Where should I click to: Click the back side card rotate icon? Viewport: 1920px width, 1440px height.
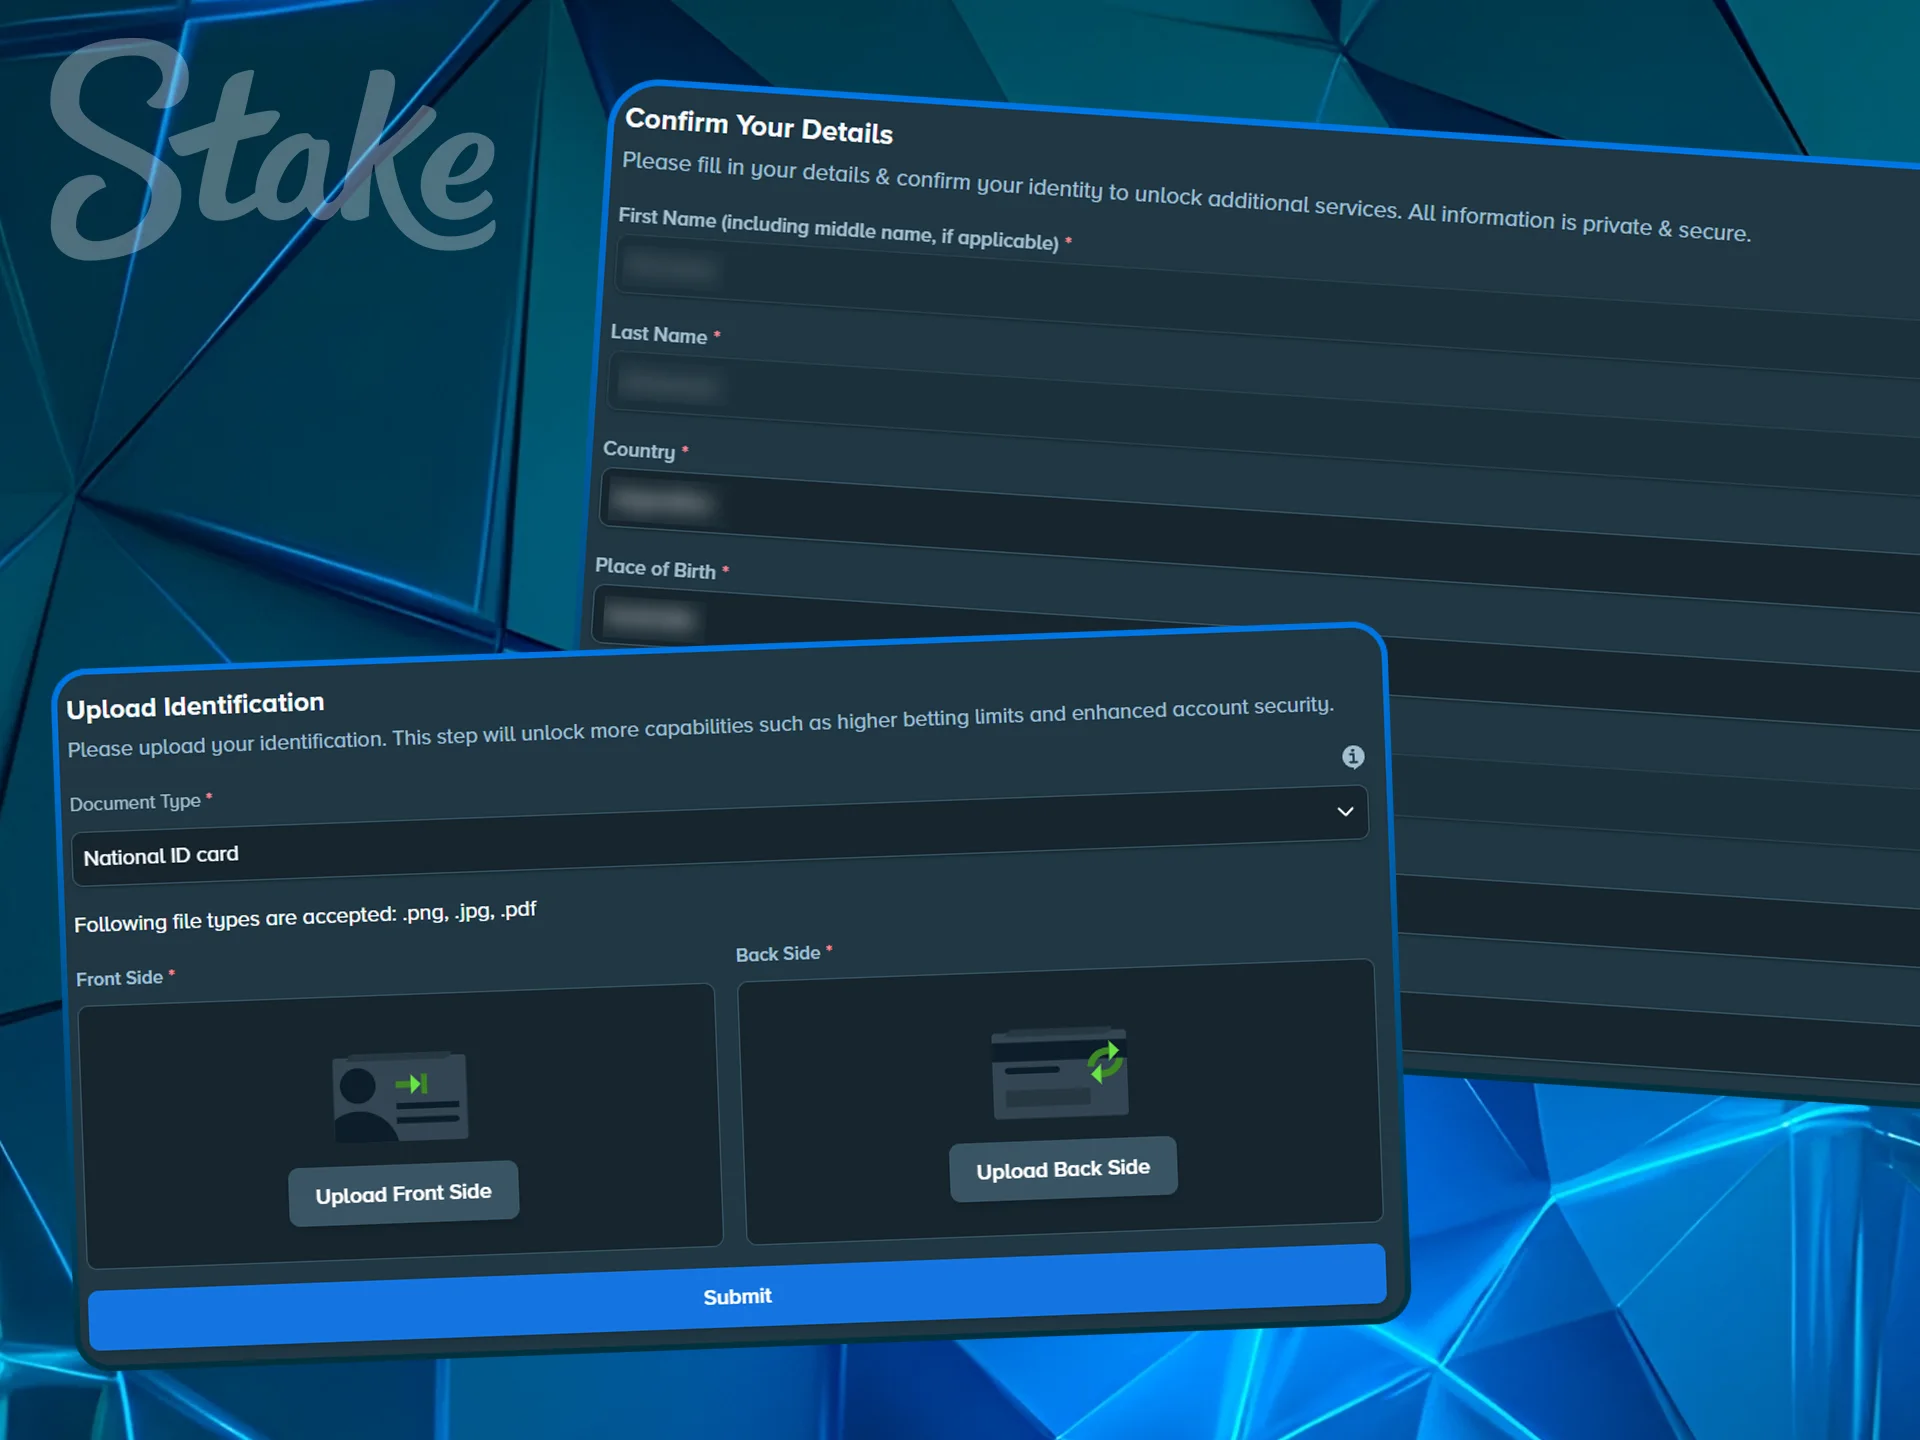coord(1060,1072)
